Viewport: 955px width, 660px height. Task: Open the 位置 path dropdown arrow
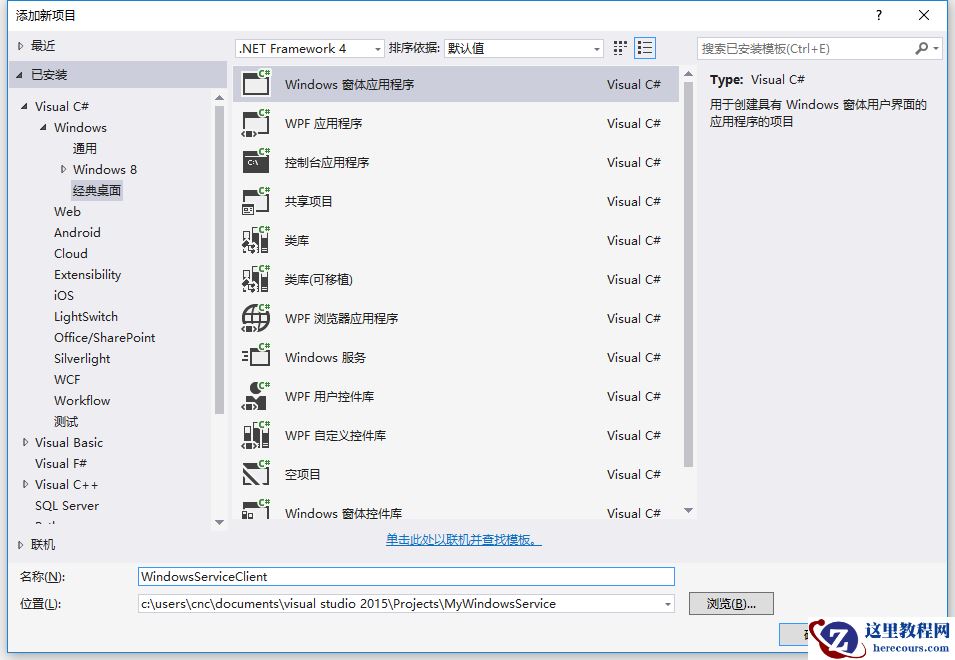668,604
